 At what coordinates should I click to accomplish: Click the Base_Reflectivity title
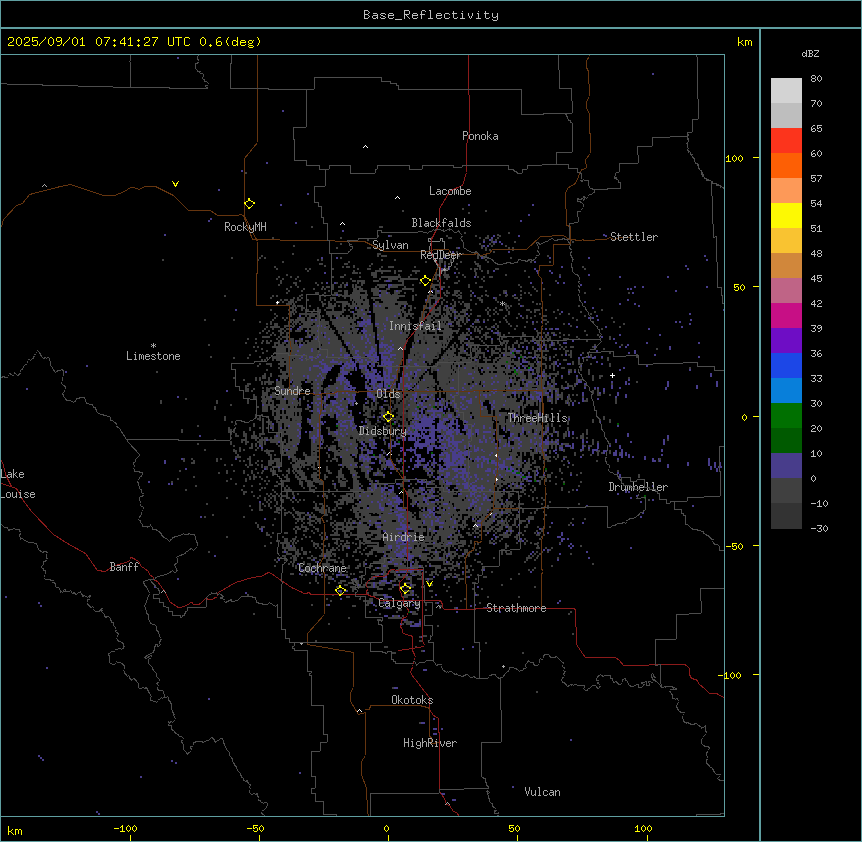pyautogui.click(x=431, y=15)
